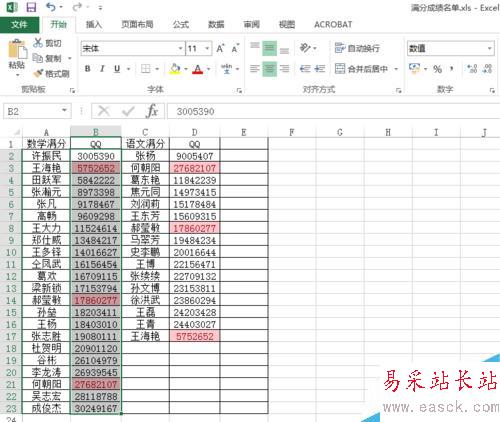The image size is (500, 422).
Task: Click the Increase Decimal icon
Action: 472,69
